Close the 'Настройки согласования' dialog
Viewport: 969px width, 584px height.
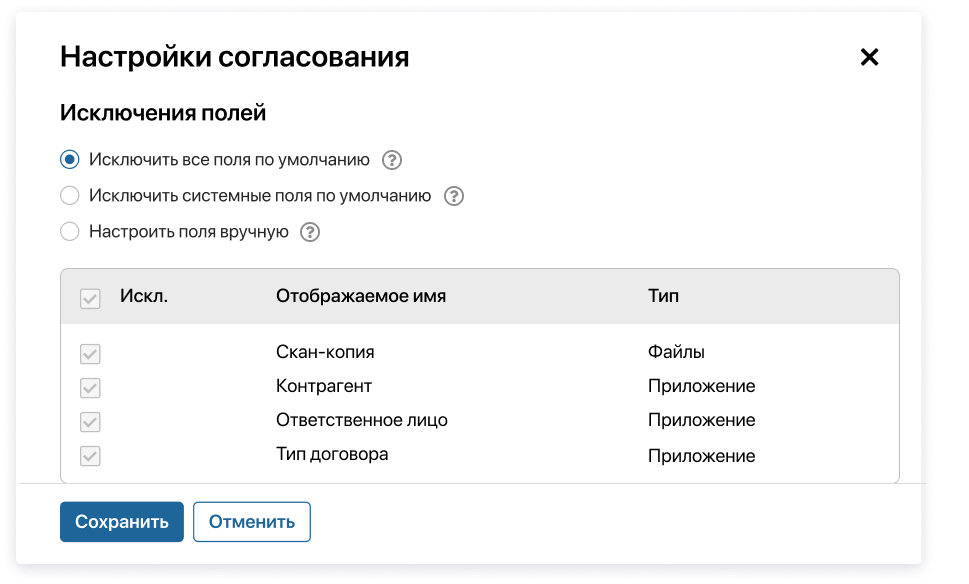[x=868, y=57]
